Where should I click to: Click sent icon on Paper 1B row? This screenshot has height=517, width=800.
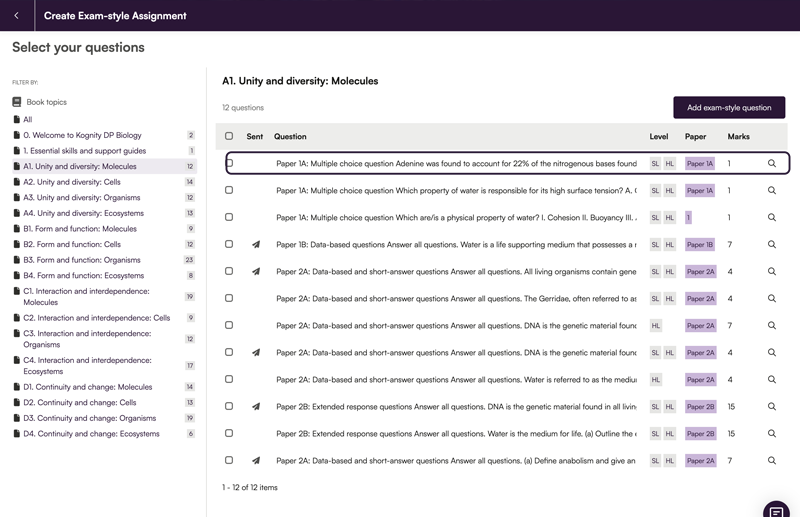pos(256,244)
